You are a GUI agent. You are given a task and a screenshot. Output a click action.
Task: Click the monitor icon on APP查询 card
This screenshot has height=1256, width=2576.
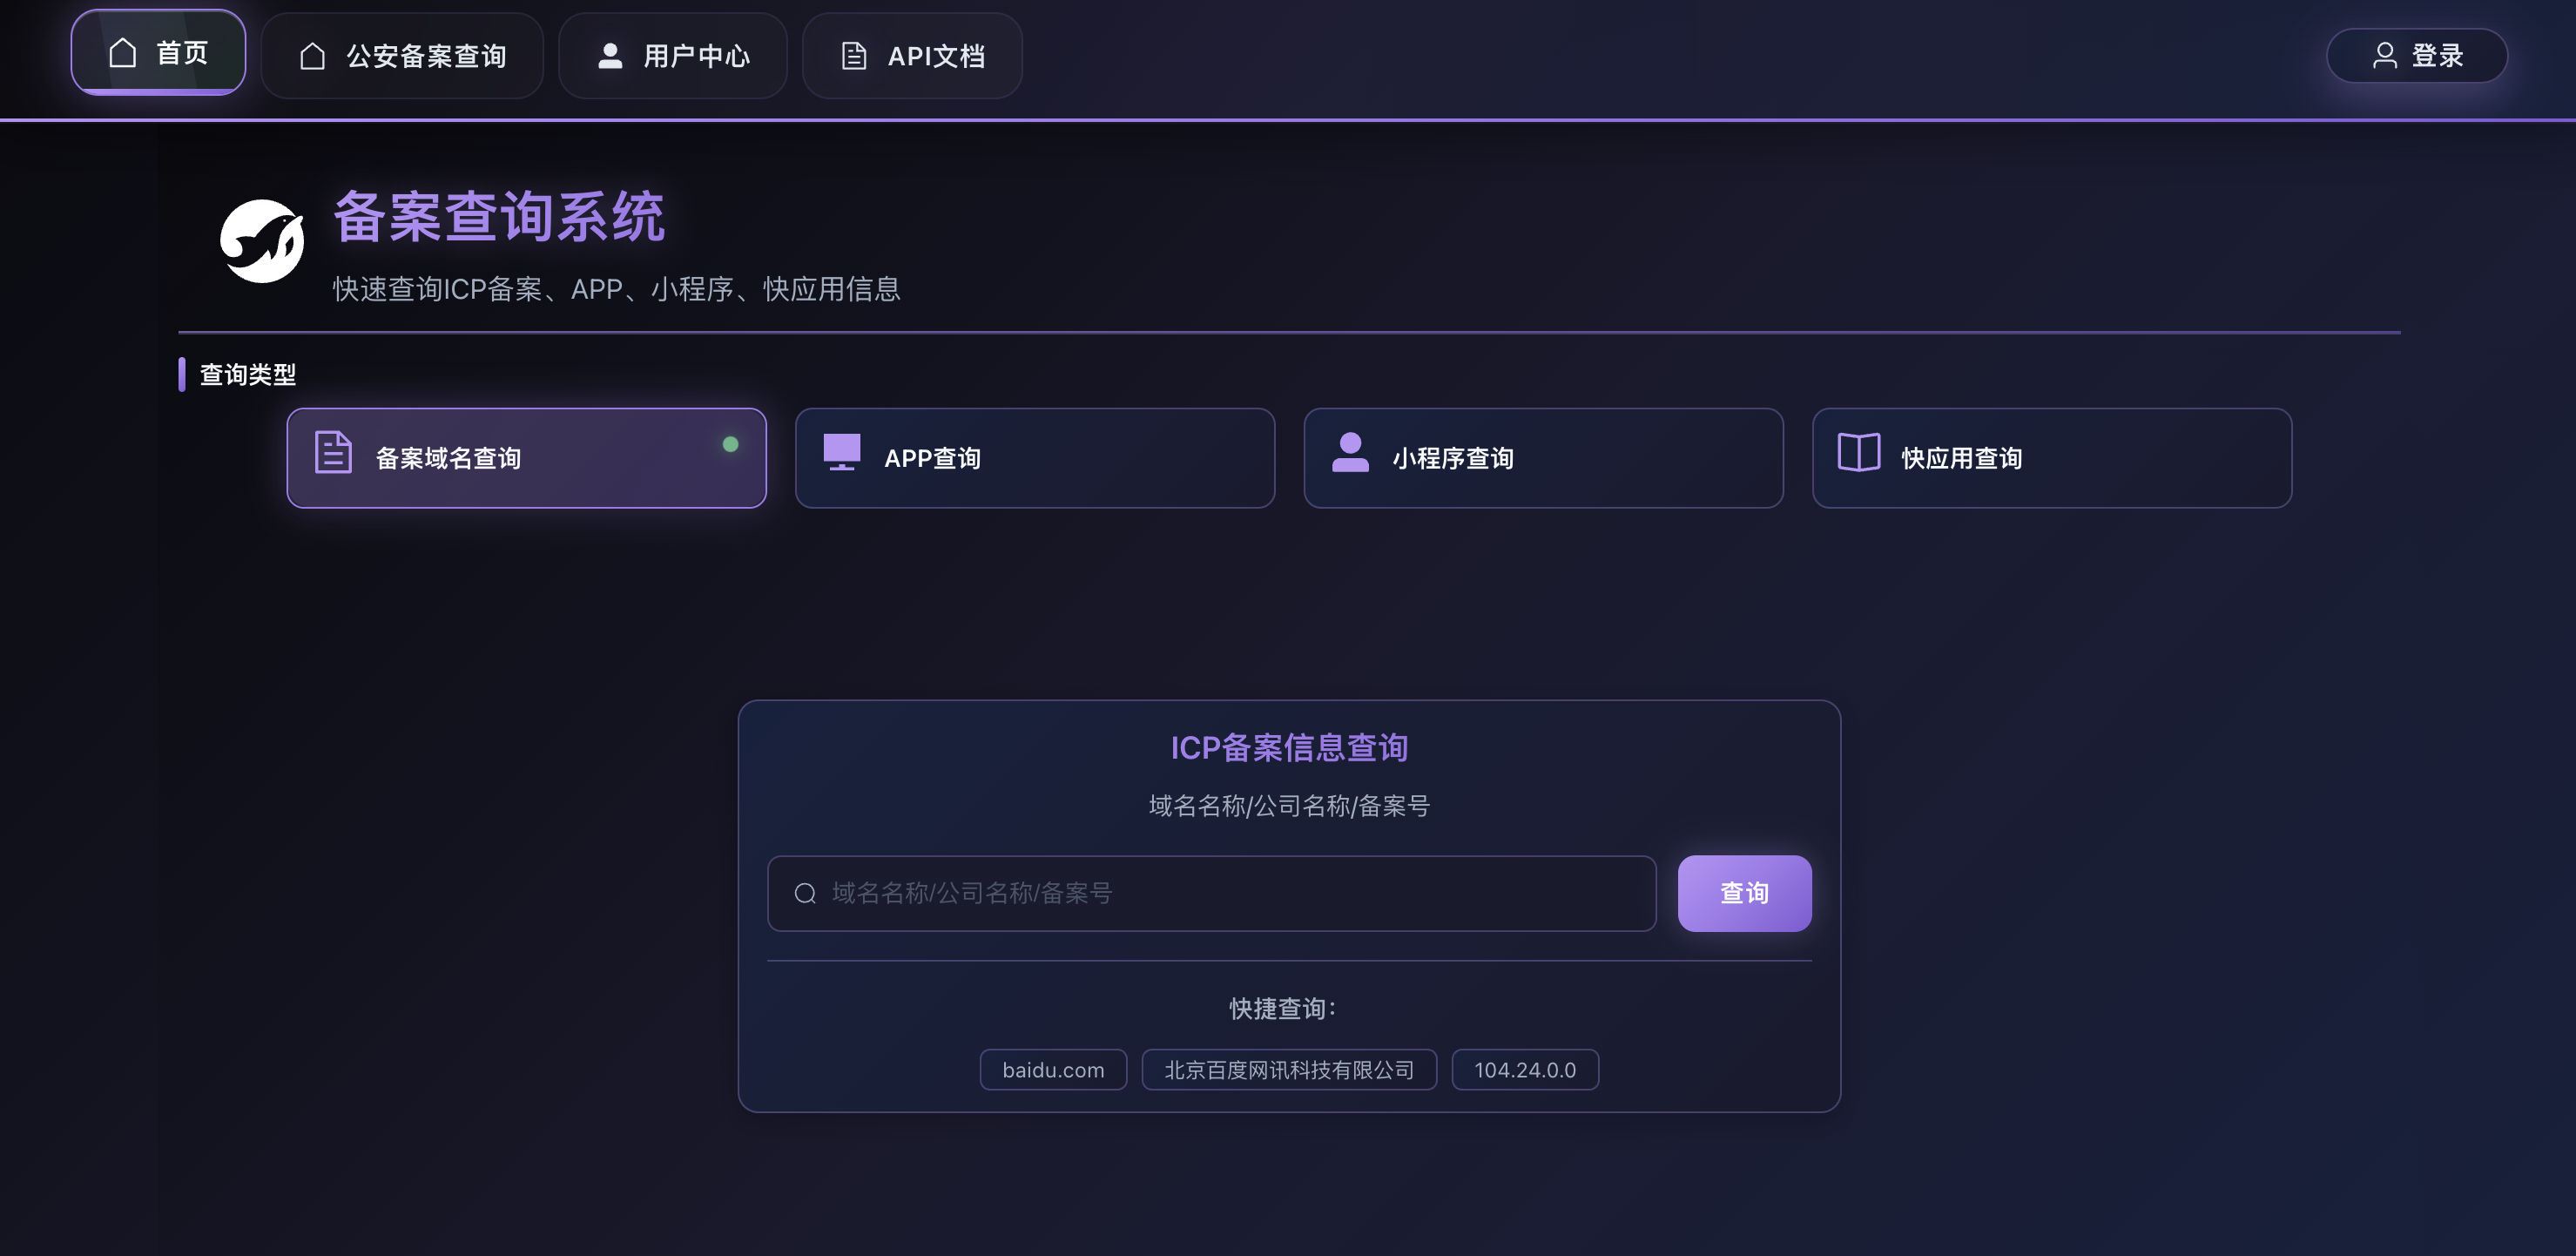pos(842,452)
